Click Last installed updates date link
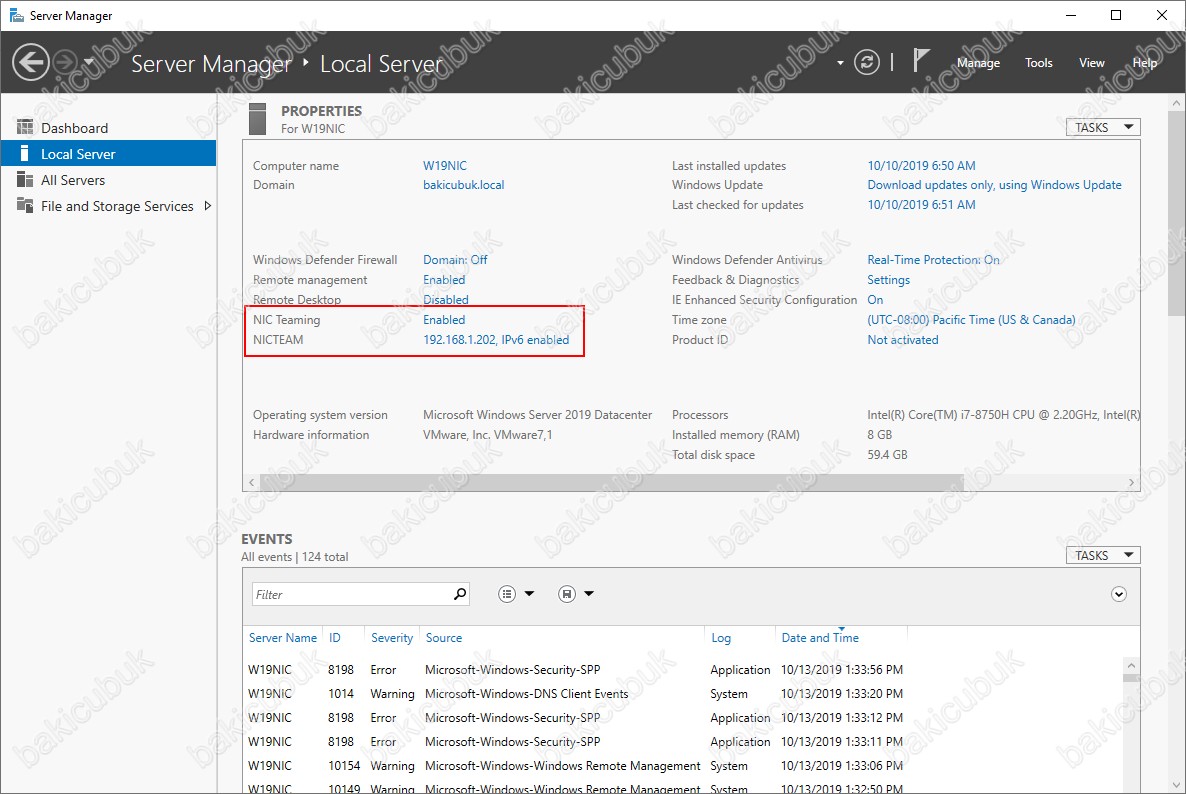1186x794 pixels. pyautogui.click(x=921, y=166)
